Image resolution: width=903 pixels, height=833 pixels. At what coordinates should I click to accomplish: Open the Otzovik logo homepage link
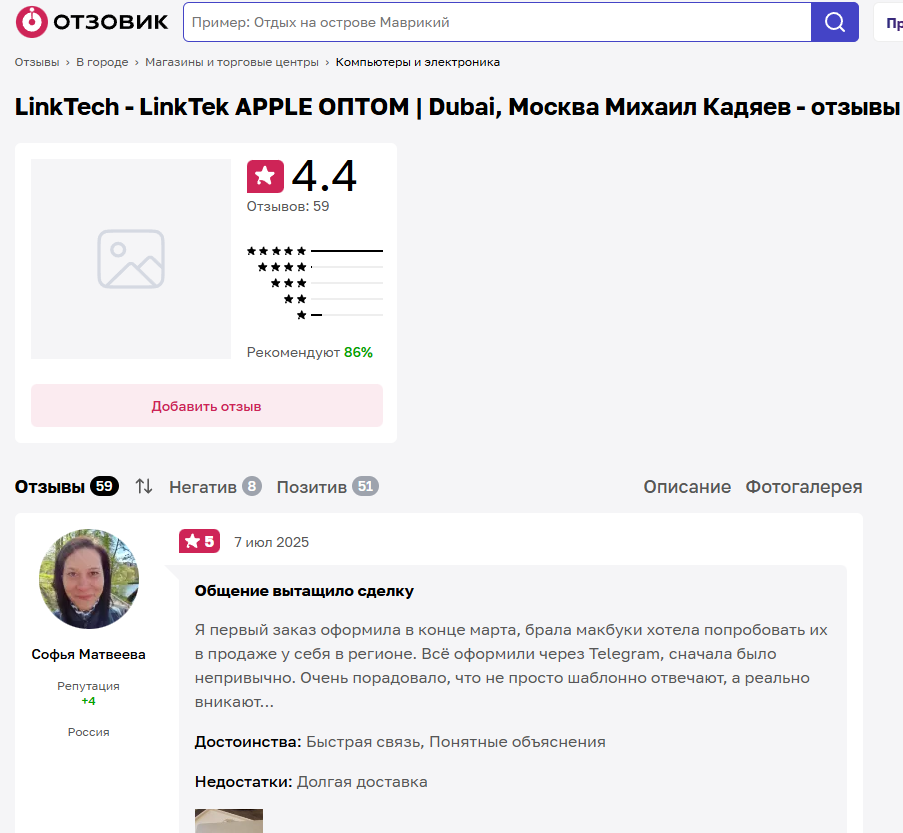pos(92,22)
